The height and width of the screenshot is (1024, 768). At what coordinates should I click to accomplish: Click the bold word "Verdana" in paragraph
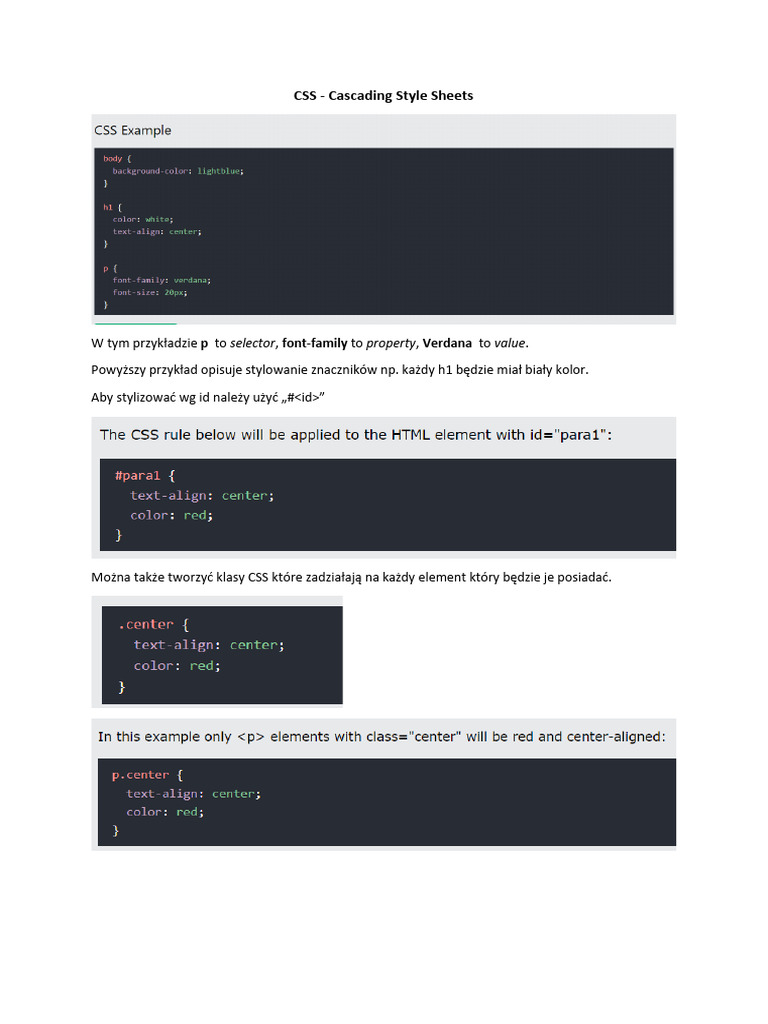point(447,343)
